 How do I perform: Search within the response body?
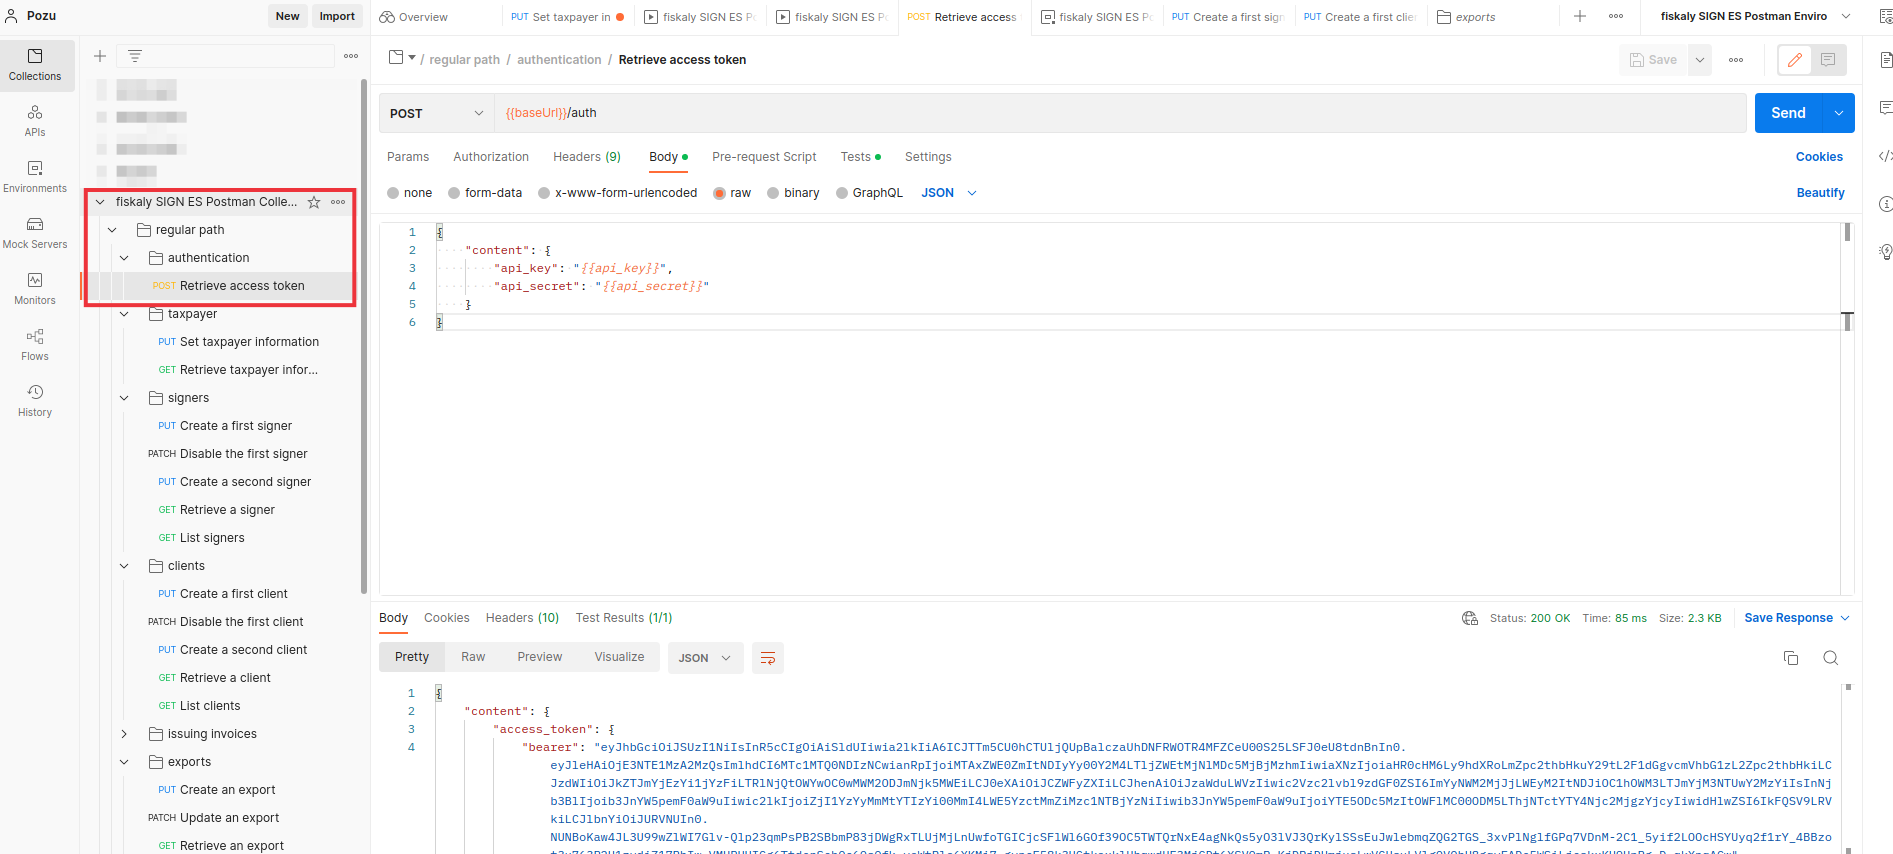click(1831, 658)
